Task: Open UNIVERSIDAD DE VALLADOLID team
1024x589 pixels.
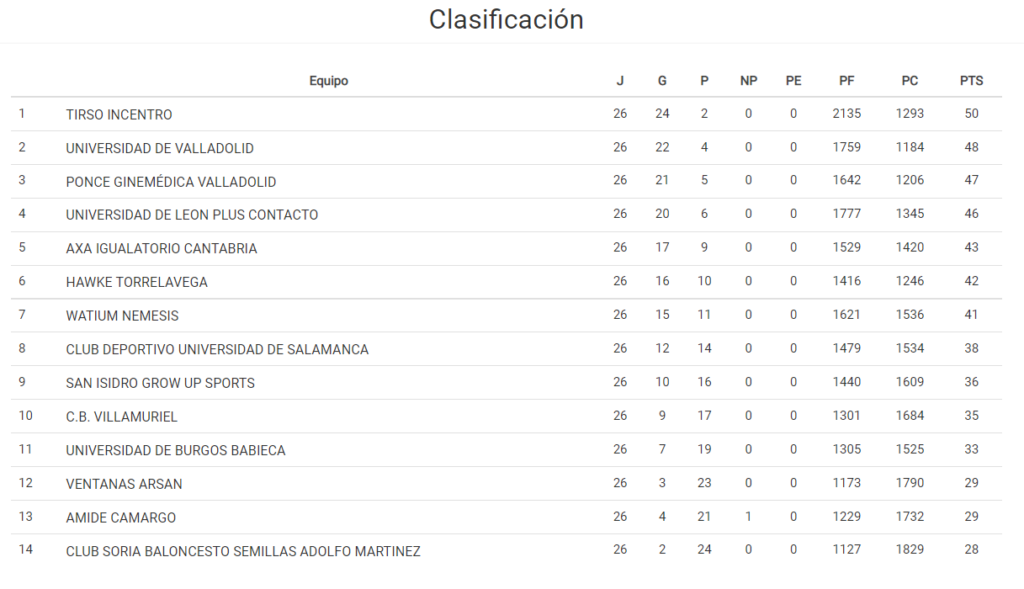Action: [160, 148]
